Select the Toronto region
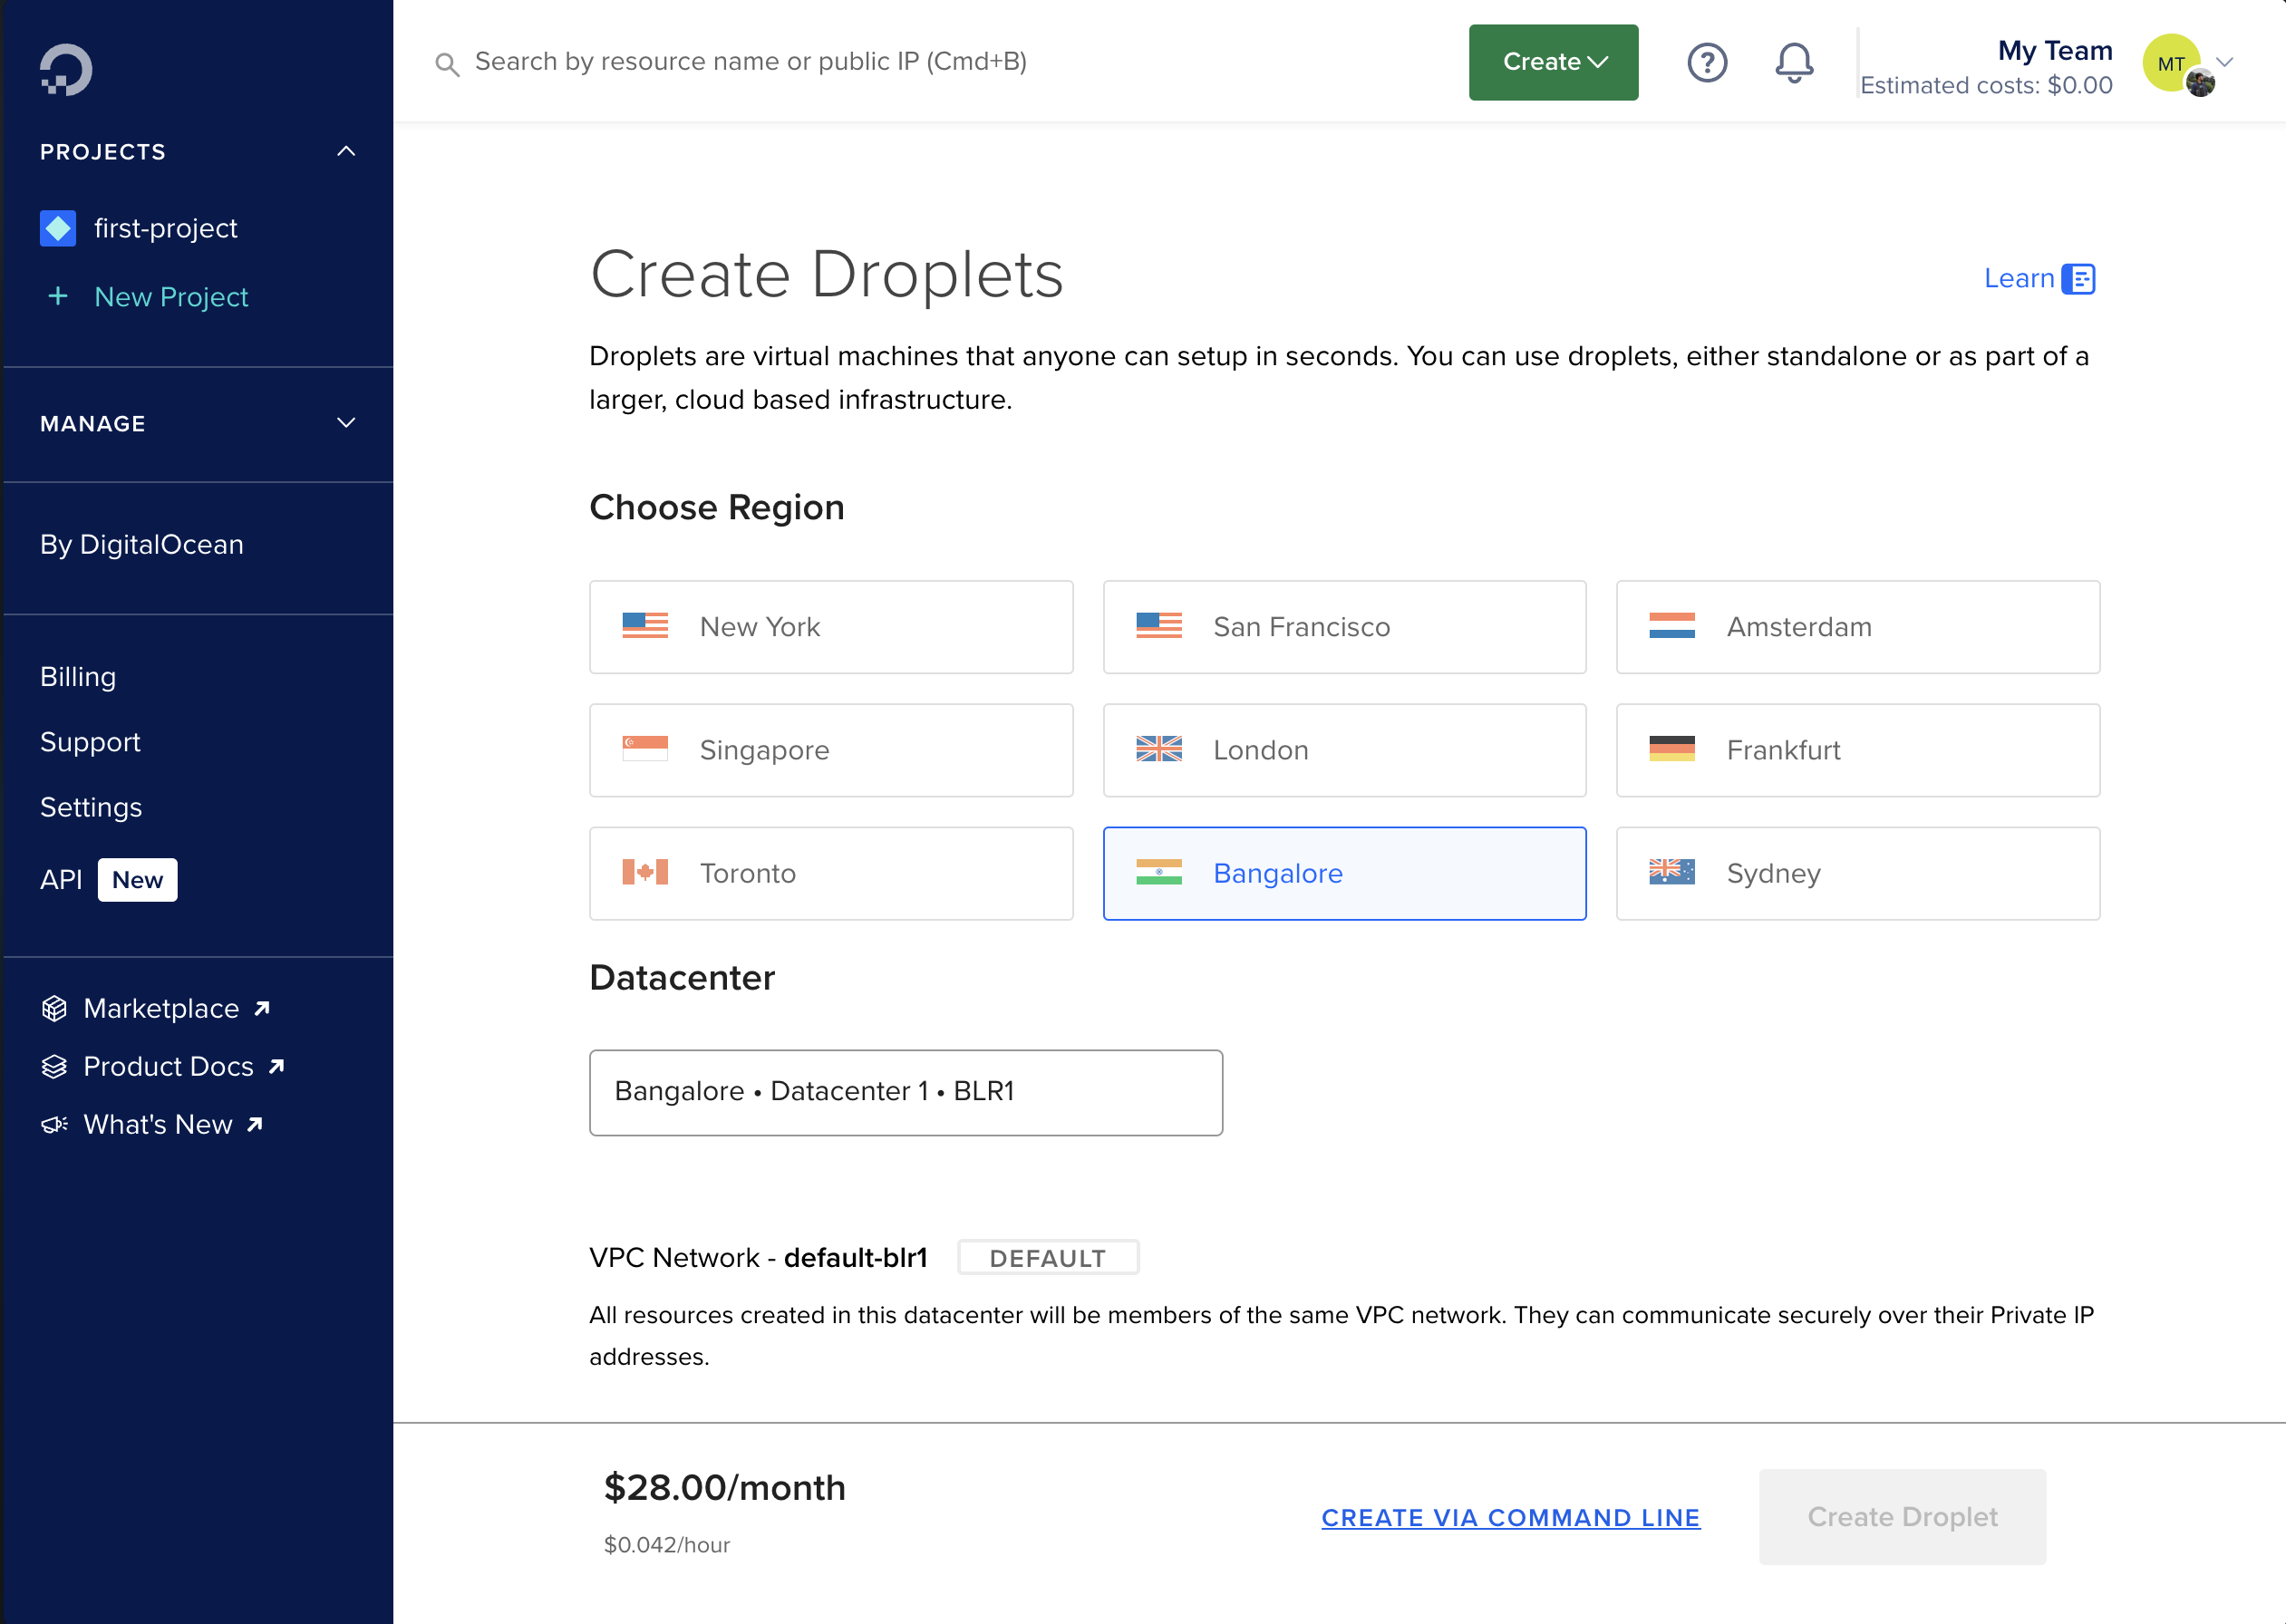This screenshot has width=2286, height=1624. coord(831,873)
